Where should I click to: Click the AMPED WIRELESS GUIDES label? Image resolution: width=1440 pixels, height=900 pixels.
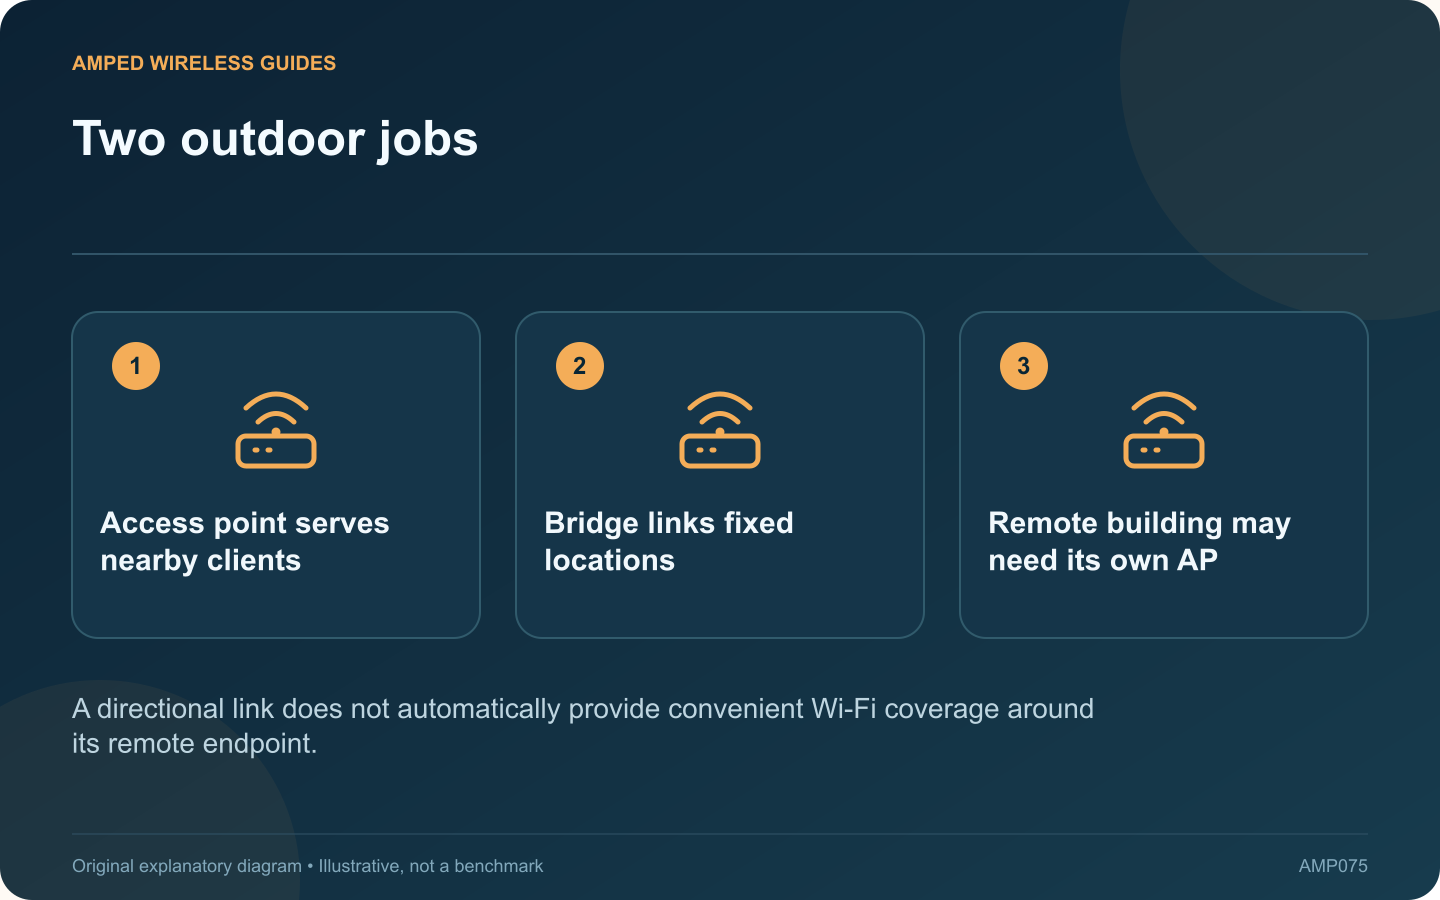tap(204, 63)
